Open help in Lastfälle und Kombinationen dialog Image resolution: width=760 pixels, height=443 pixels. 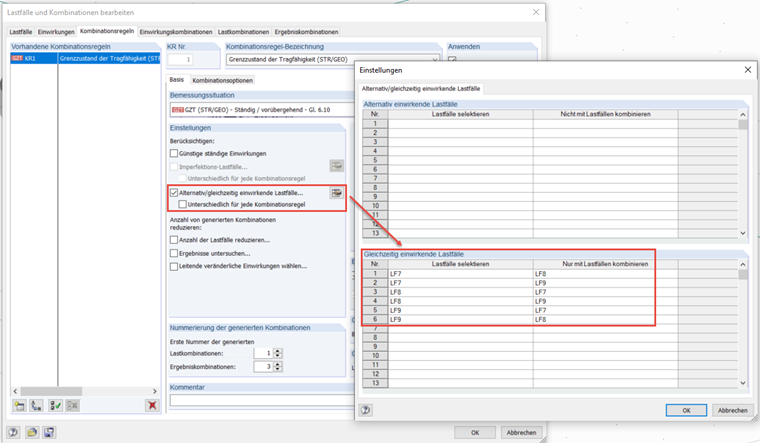[x=13, y=432]
